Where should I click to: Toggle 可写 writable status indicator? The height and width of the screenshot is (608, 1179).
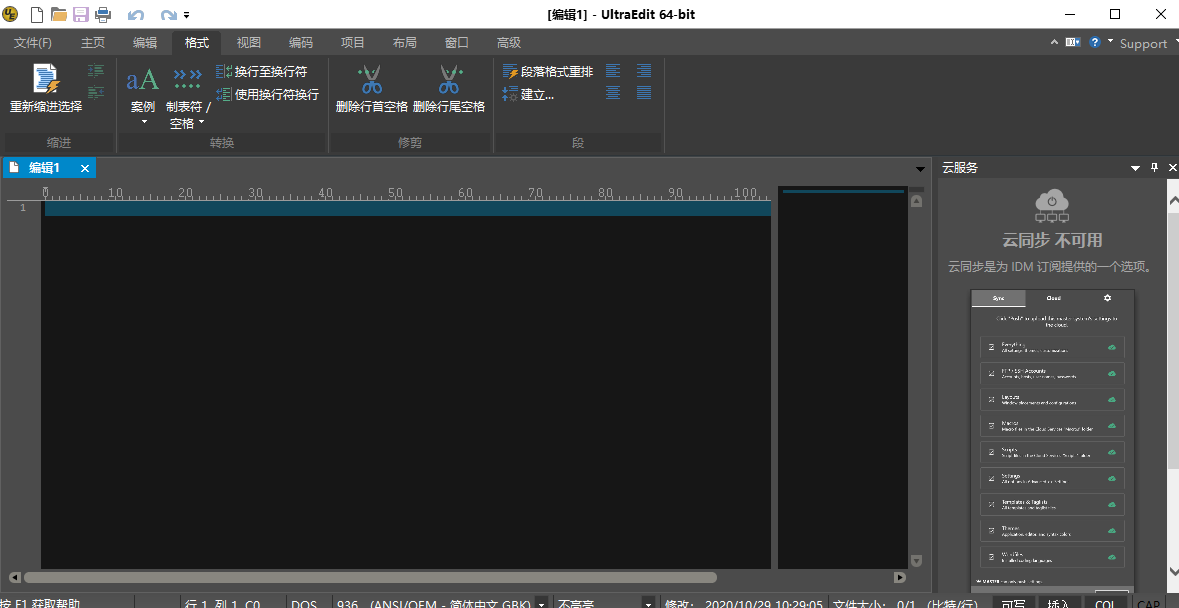tap(1013, 603)
